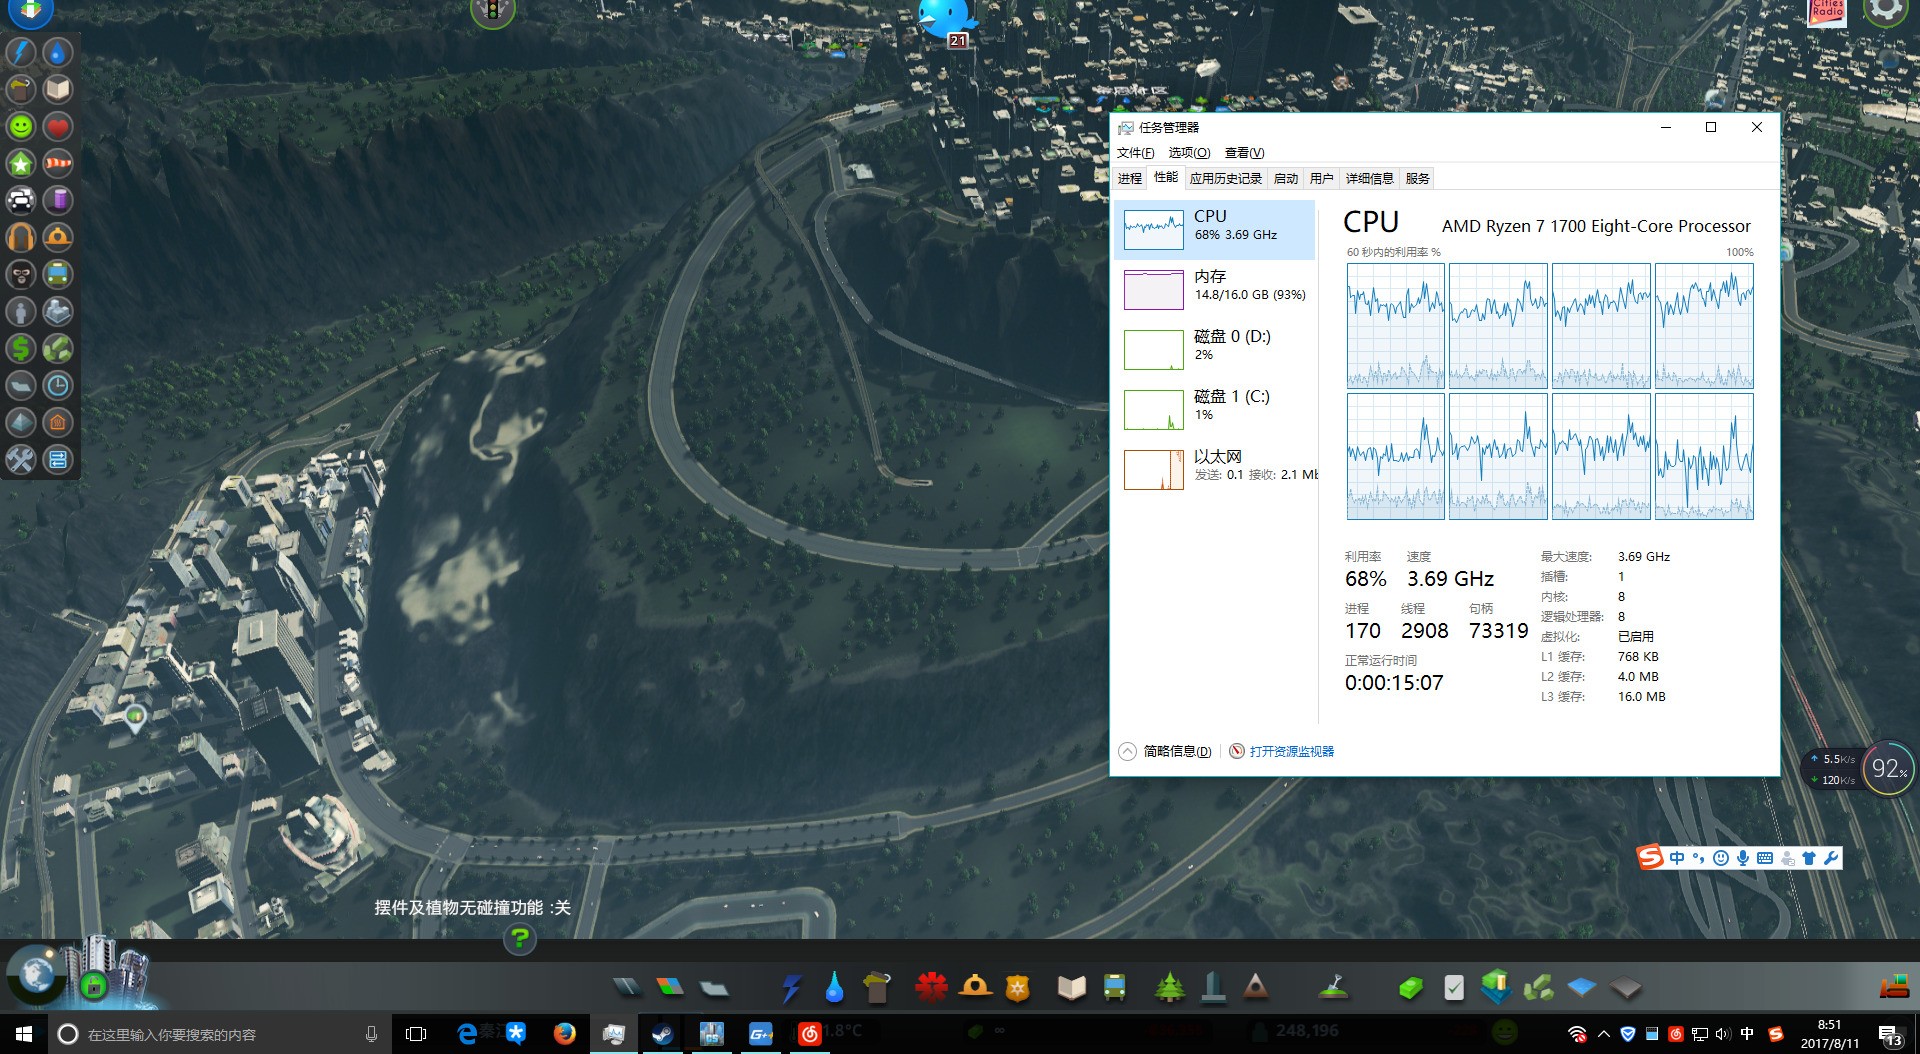Image resolution: width=1920 pixels, height=1054 pixels.
Task: Open the policies checkmark panel
Action: coord(1454,988)
